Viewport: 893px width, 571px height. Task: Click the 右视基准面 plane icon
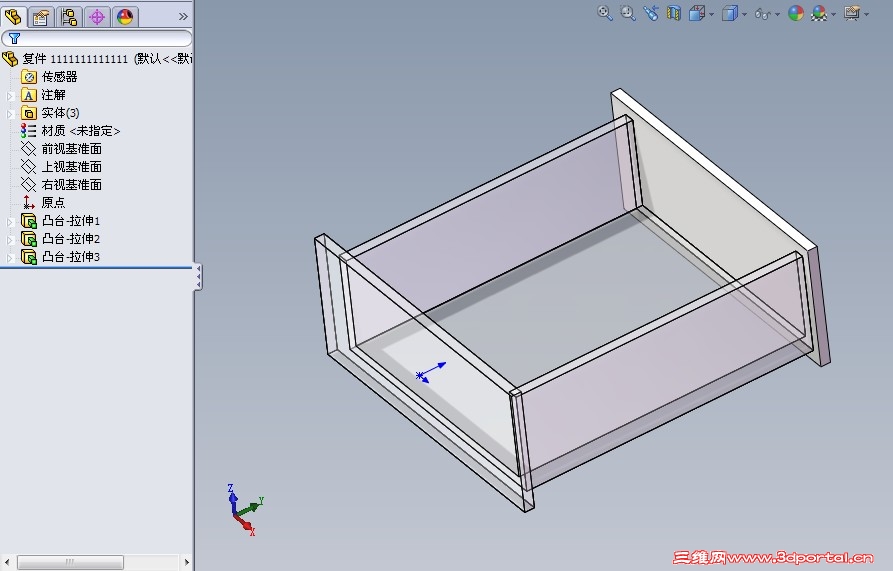pyautogui.click(x=28, y=184)
